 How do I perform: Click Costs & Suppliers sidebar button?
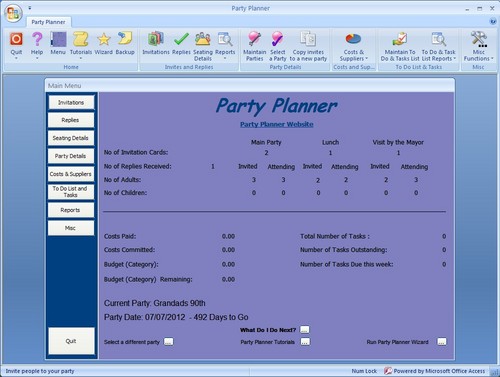pos(71,174)
